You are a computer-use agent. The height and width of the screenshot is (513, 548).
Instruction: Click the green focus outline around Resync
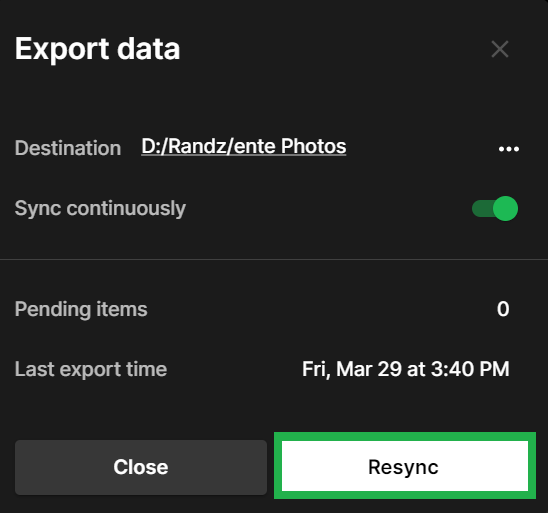tap(405, 436)
